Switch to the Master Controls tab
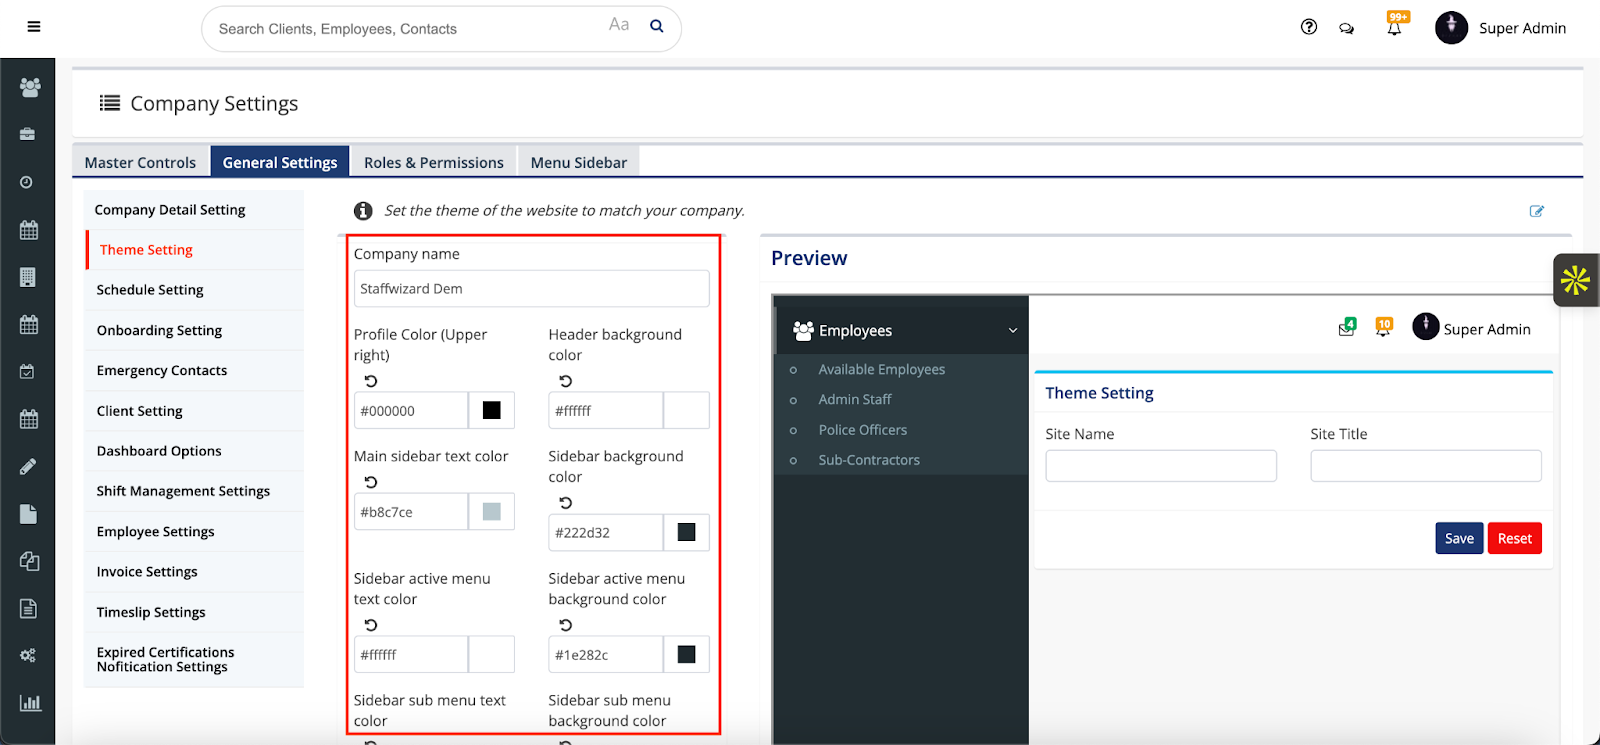 pos(140,162)
